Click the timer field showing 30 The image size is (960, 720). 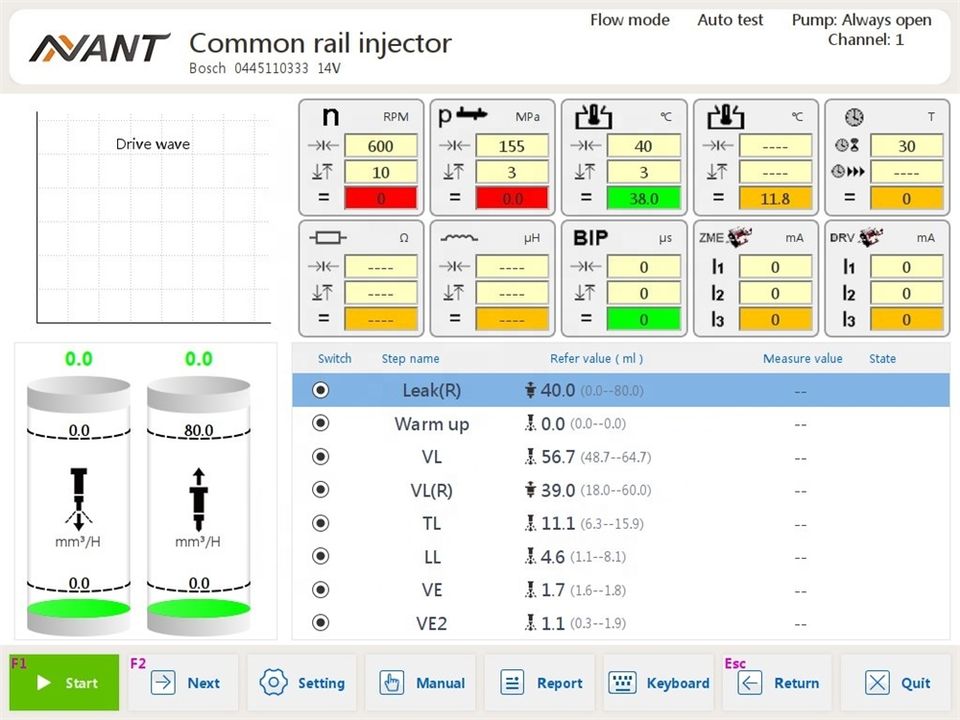906,146
